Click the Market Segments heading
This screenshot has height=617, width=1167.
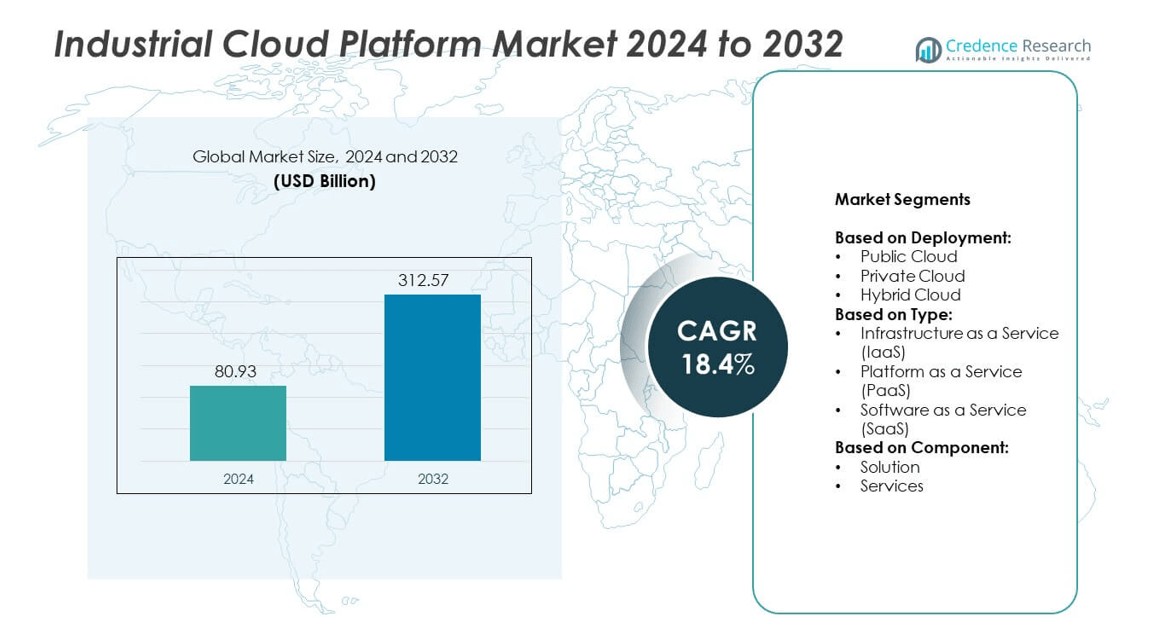click(x=902, y=199)
